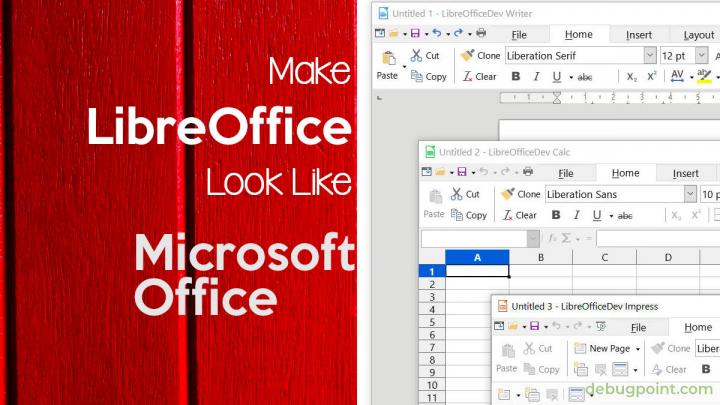Image resolution: width=720 pixels, height=405 pixels.
Task: Click the Save icon in Calc toolbar
Action: tap(462, 172)
